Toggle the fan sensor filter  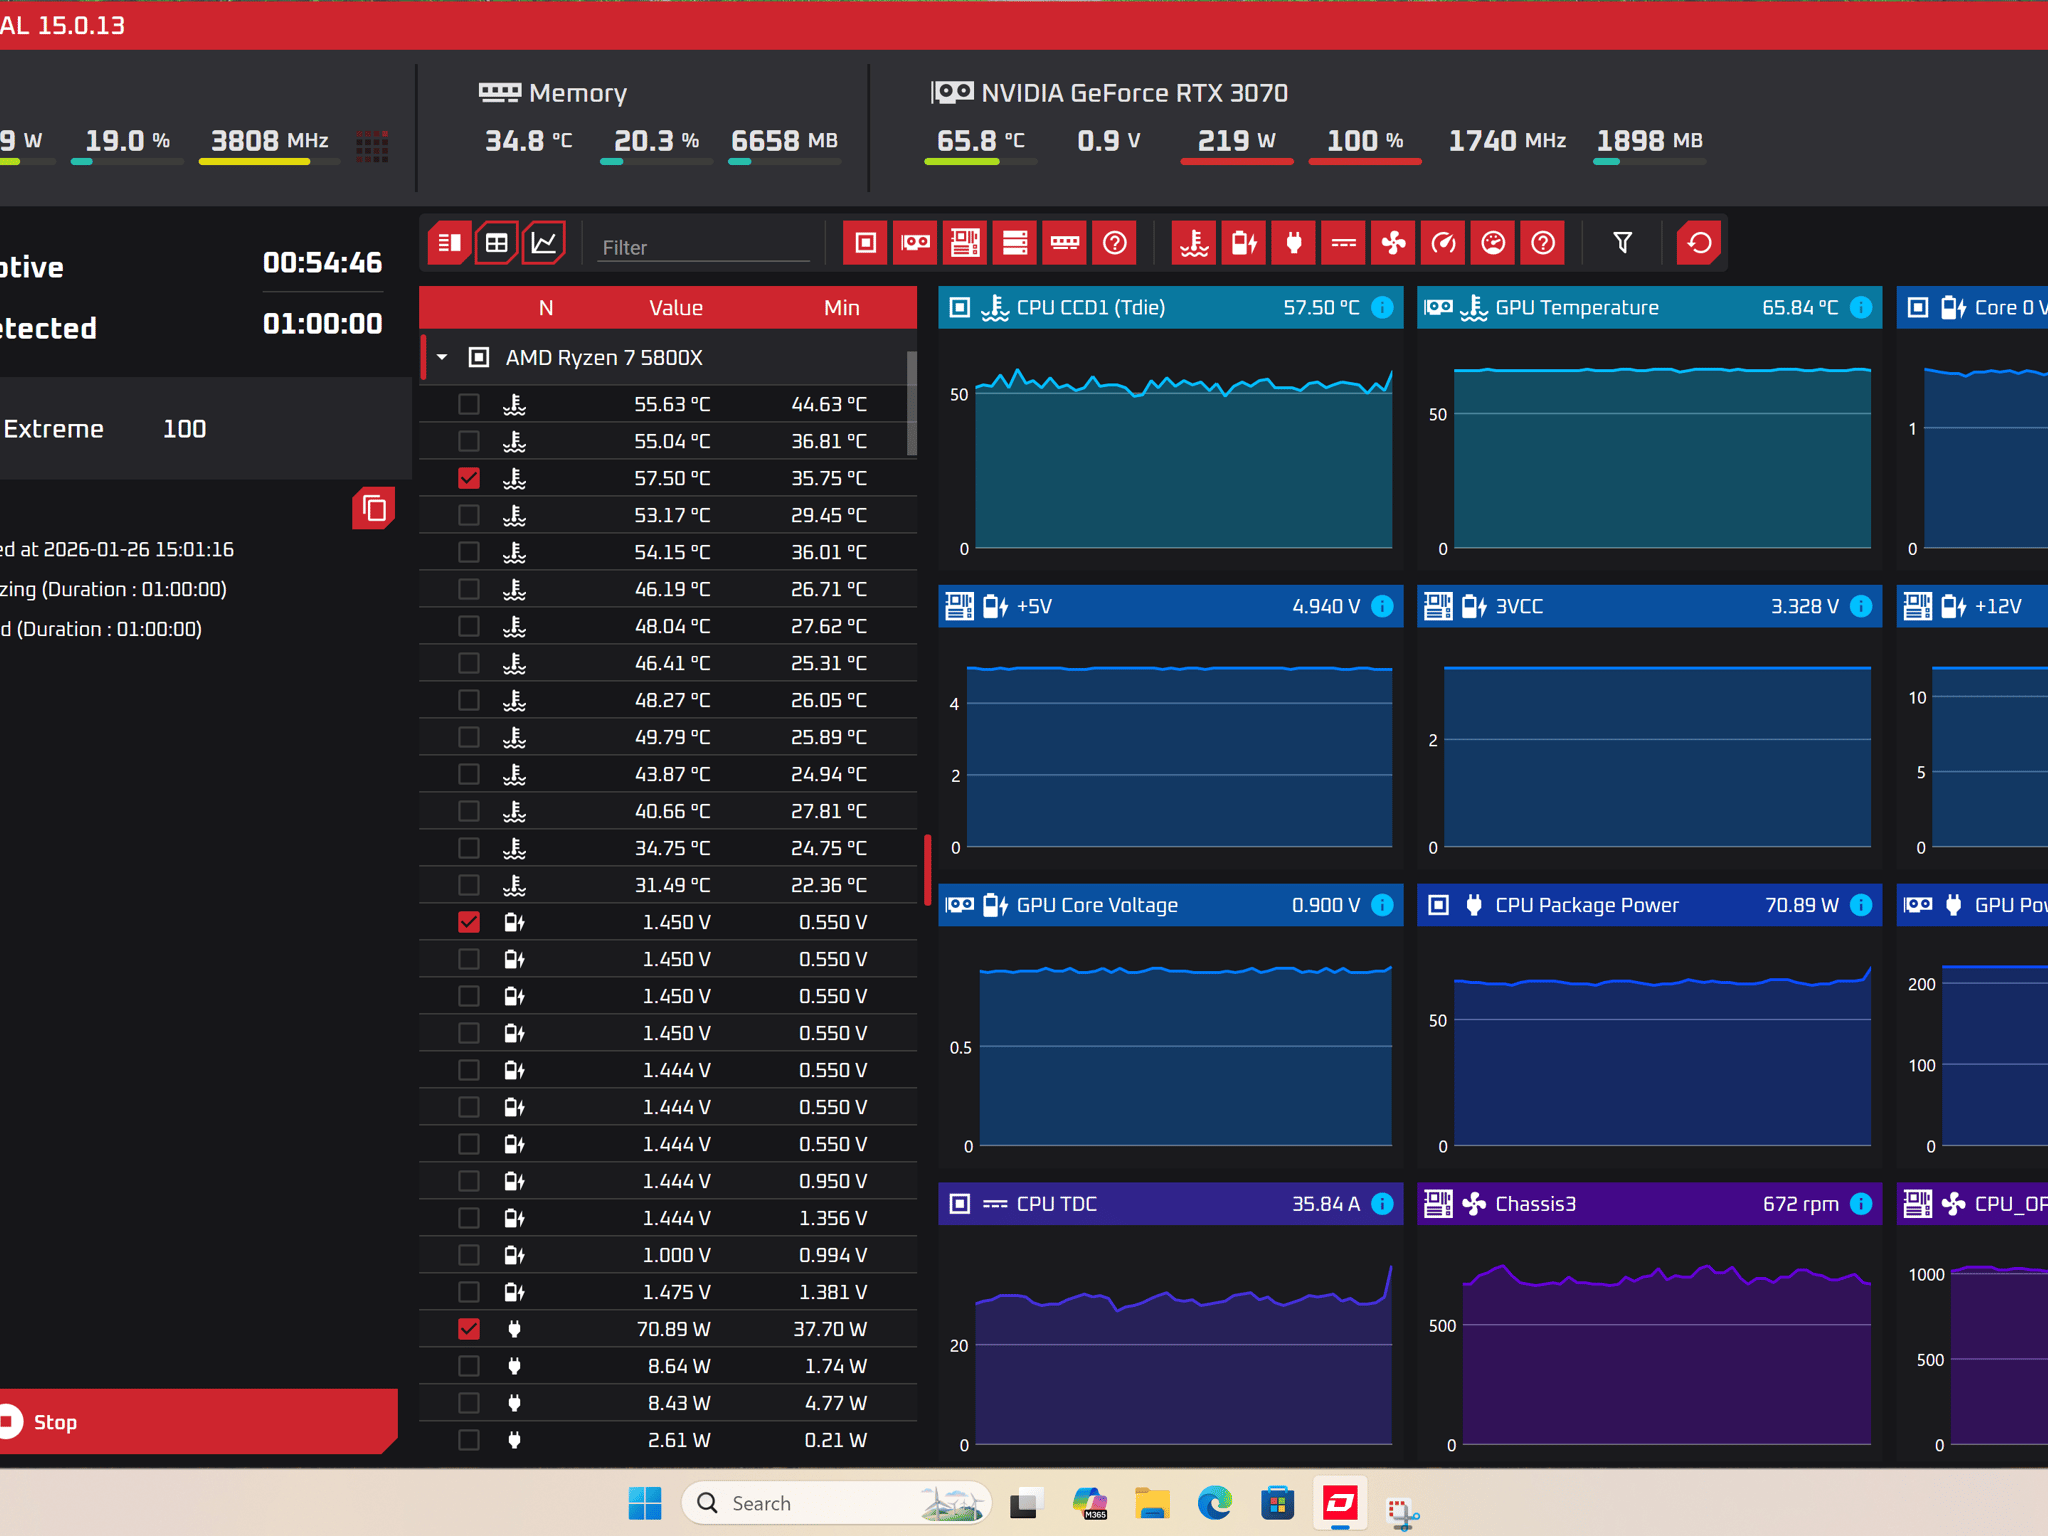tap(1394, 243)
